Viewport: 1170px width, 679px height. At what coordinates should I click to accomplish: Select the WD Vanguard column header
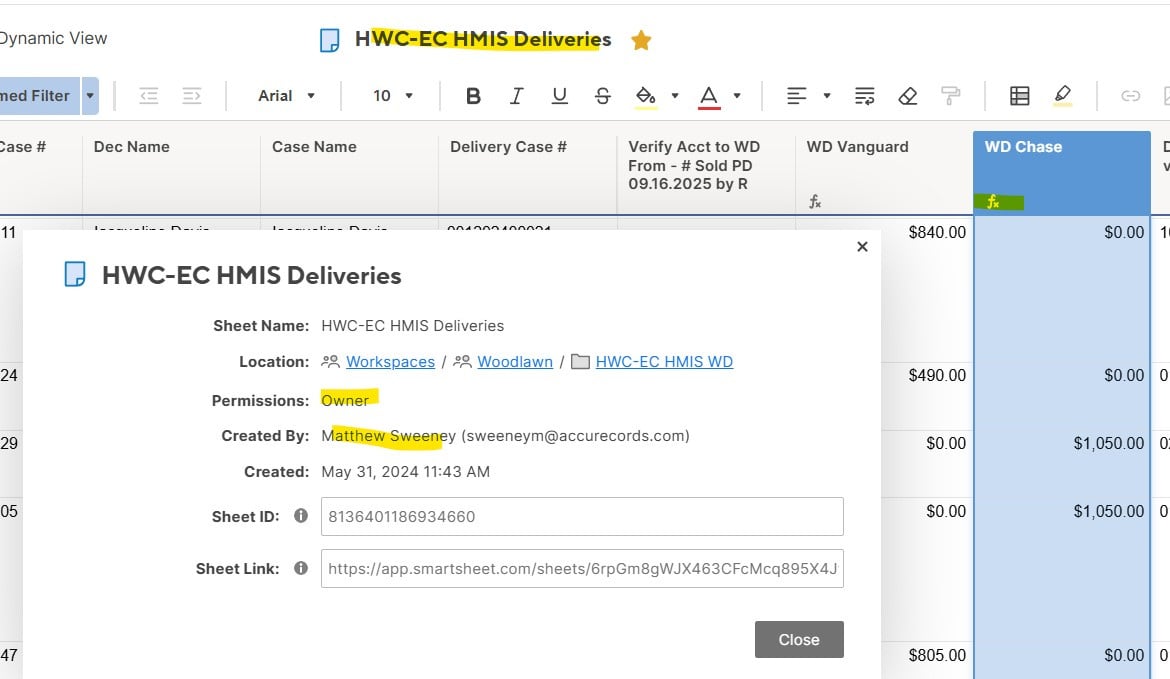883,172
